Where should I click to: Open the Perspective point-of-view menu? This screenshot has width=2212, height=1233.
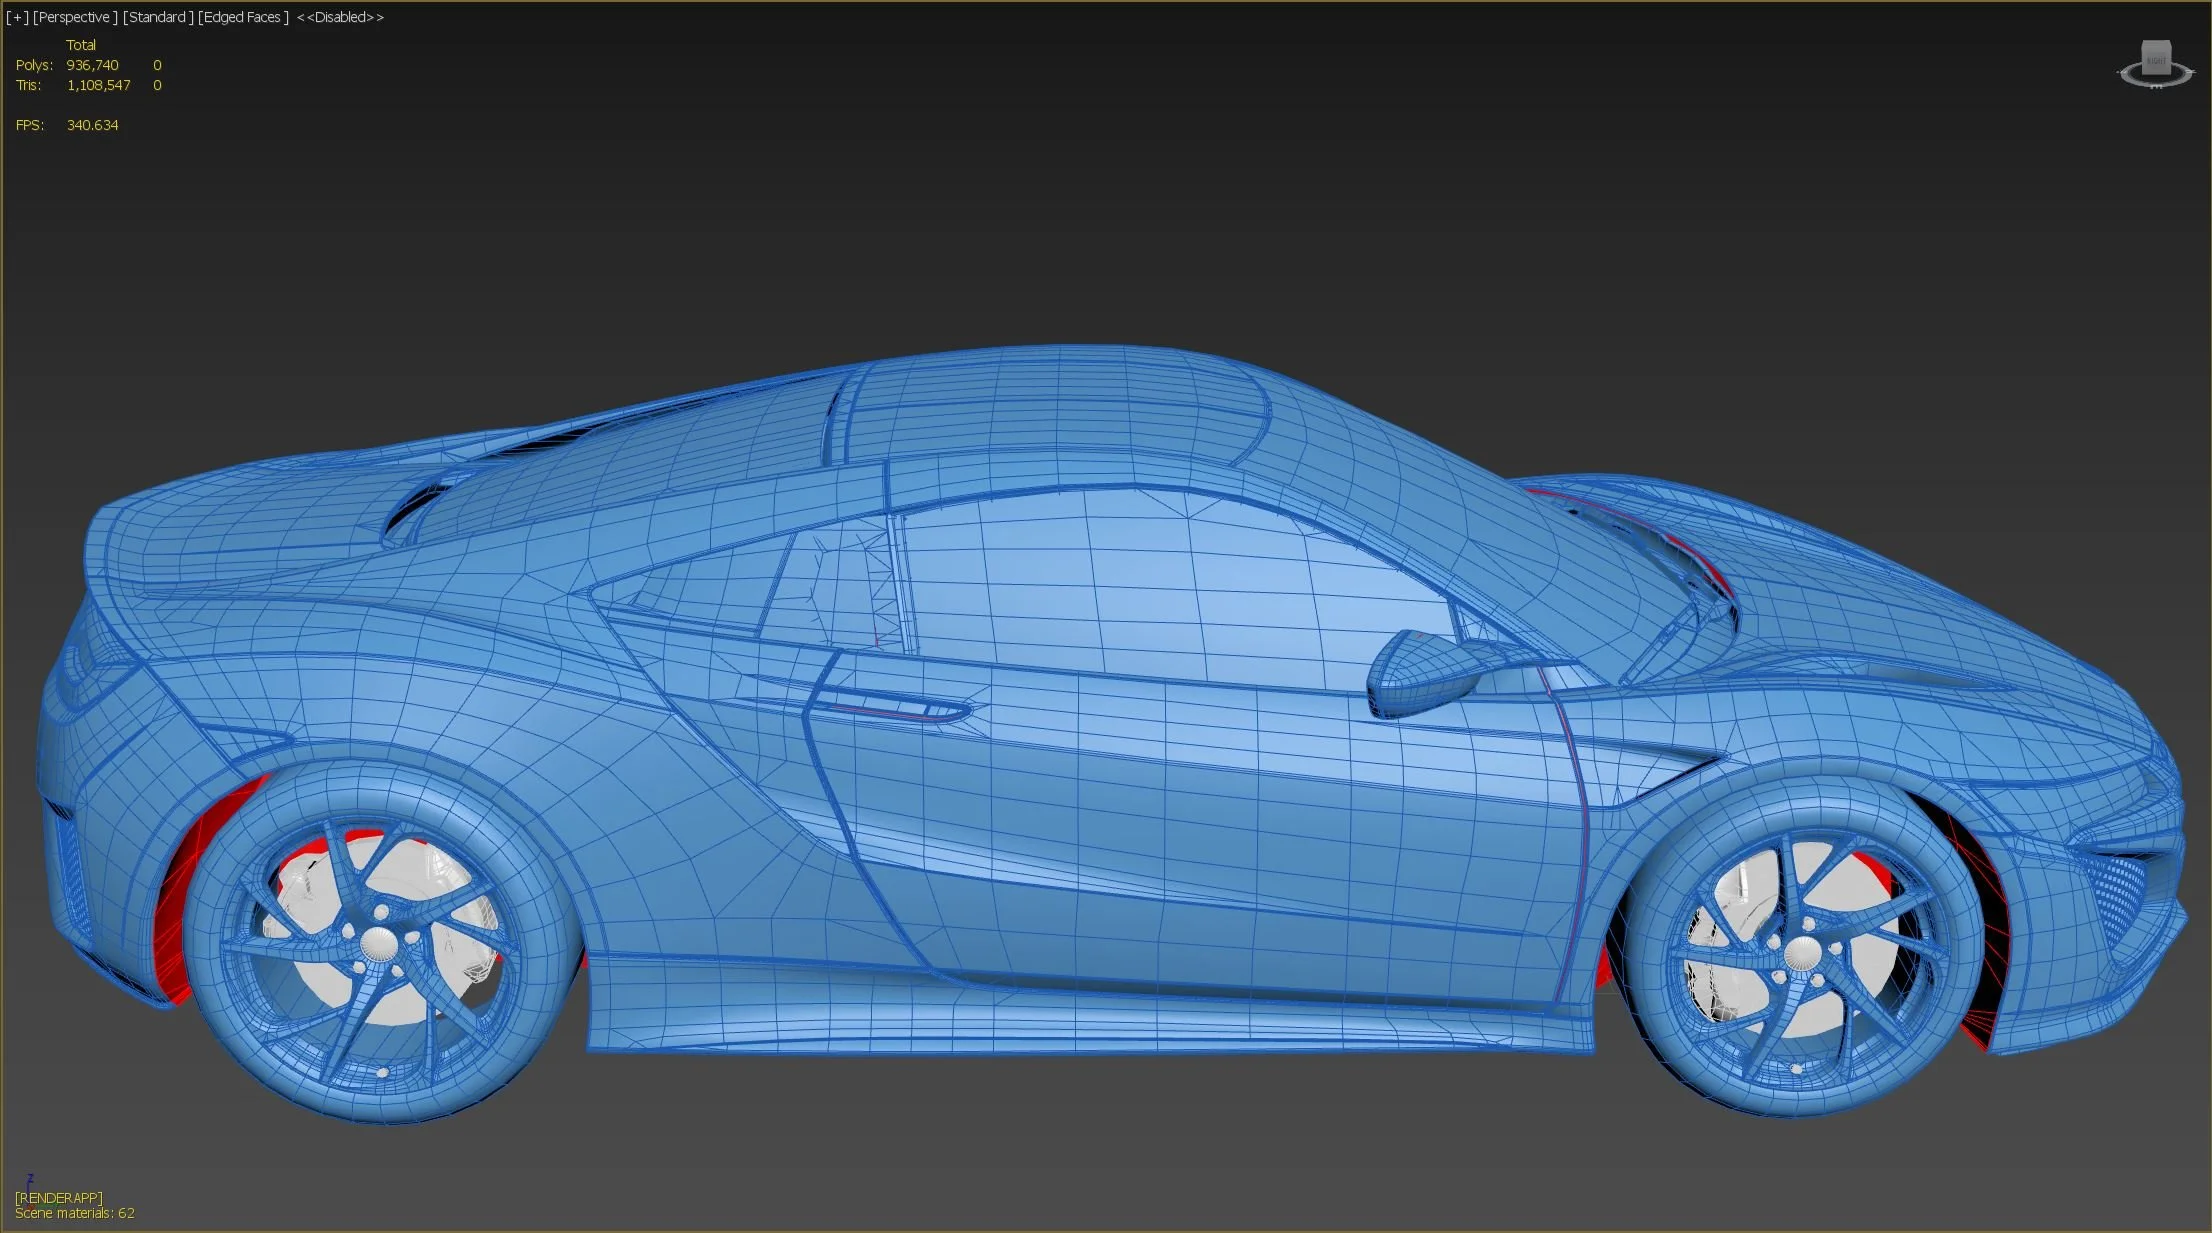pos(75,17)
